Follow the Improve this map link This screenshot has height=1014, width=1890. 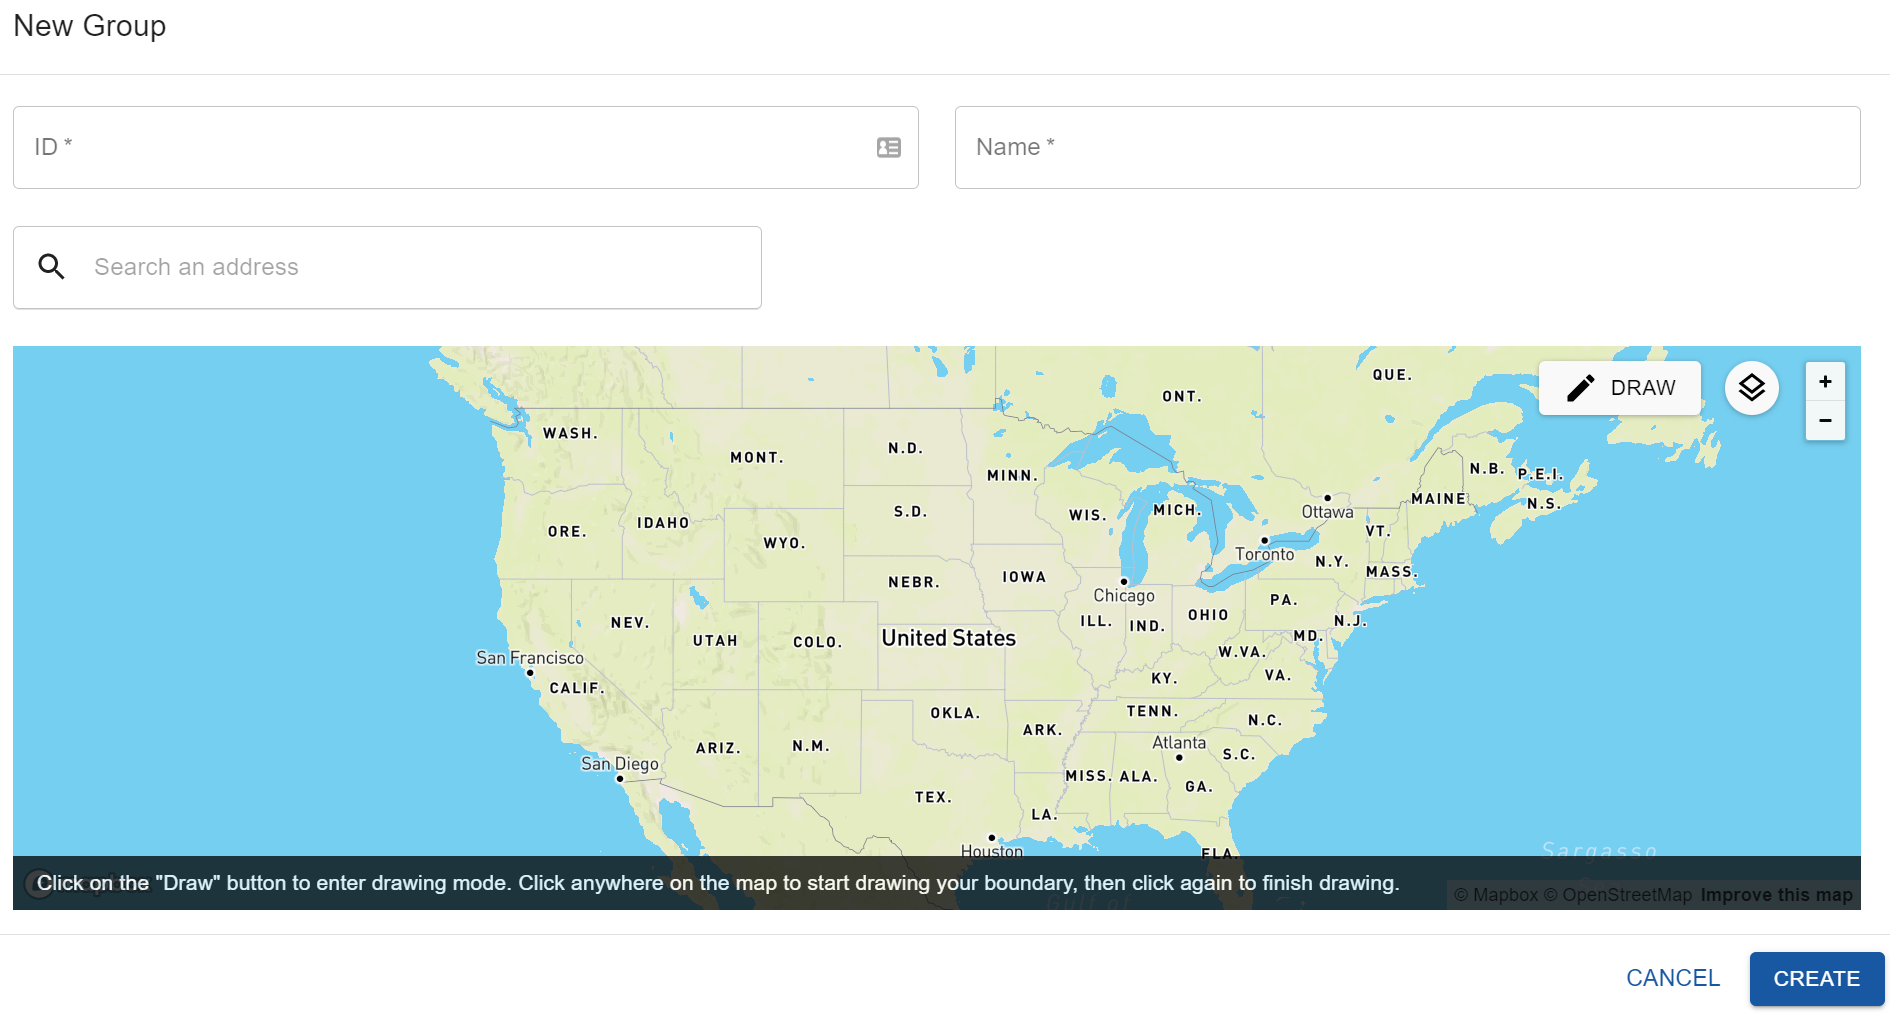(1776, 895)
